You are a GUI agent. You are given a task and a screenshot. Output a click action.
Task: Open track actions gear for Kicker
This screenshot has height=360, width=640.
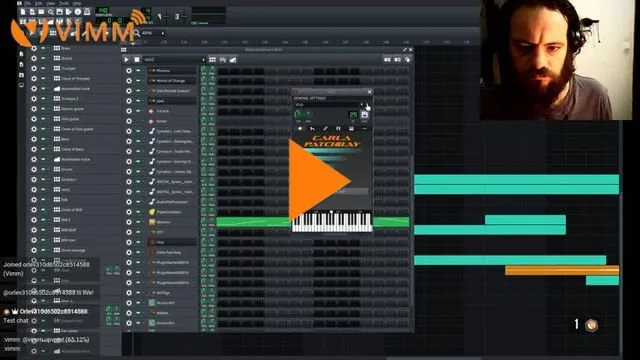pyautogui.click(x=129, y=121)
